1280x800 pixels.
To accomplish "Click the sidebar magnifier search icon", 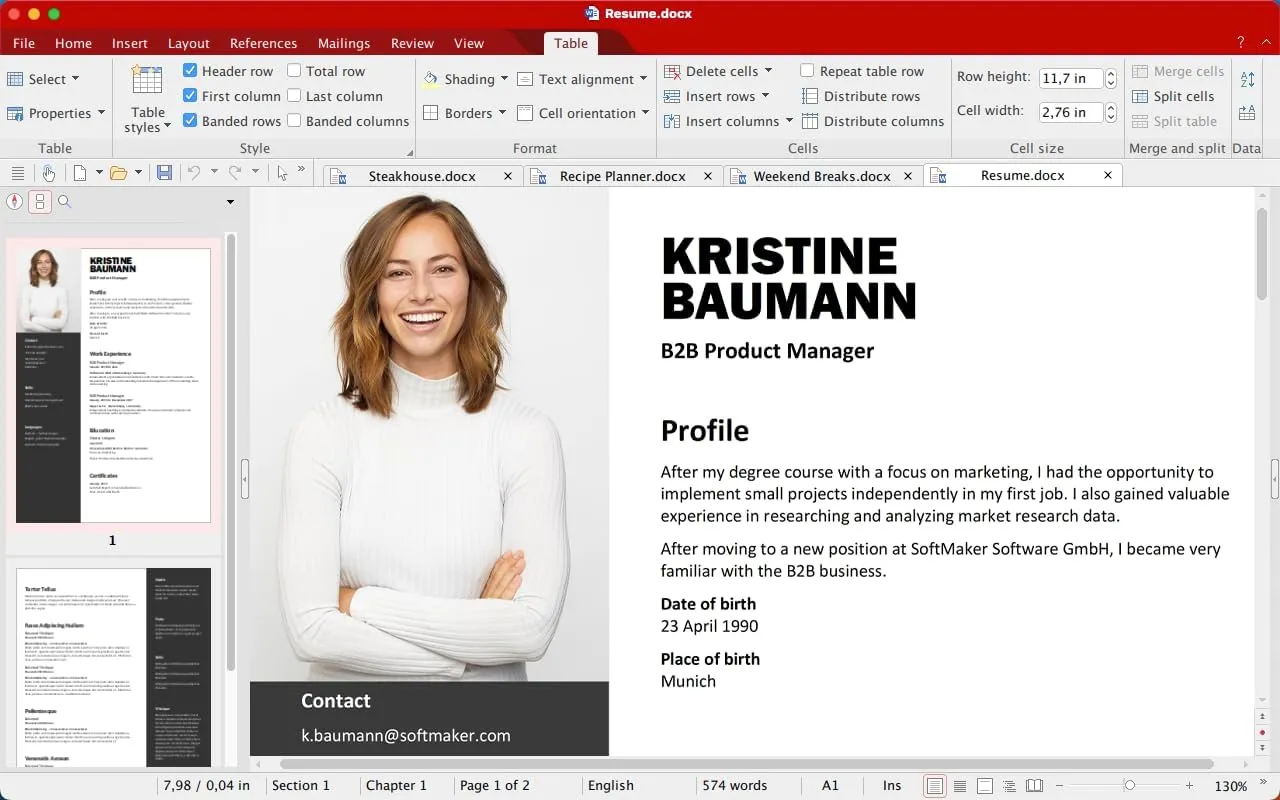I will (65, 201).
